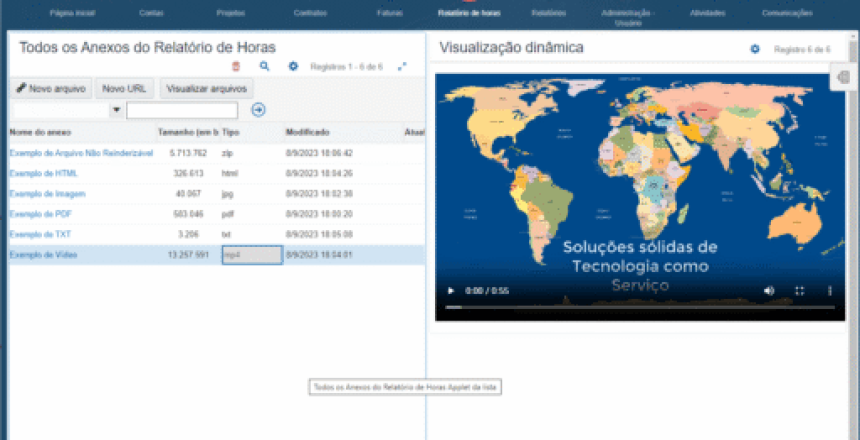
Task: Click the Visualizar arquivos button
Action: tap(206, 88)
